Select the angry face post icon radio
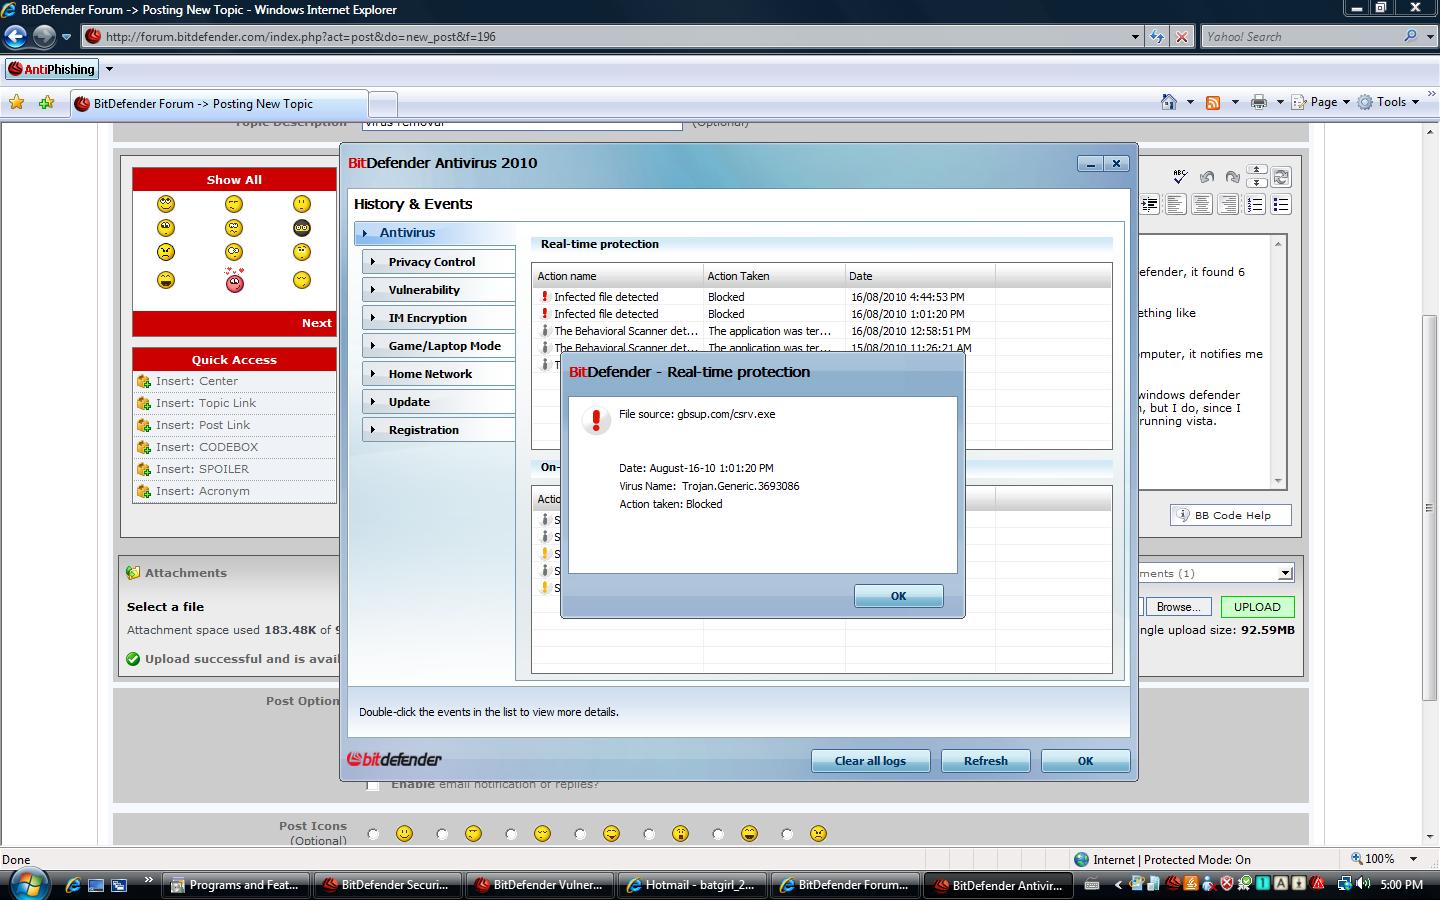 click(787, 834)
